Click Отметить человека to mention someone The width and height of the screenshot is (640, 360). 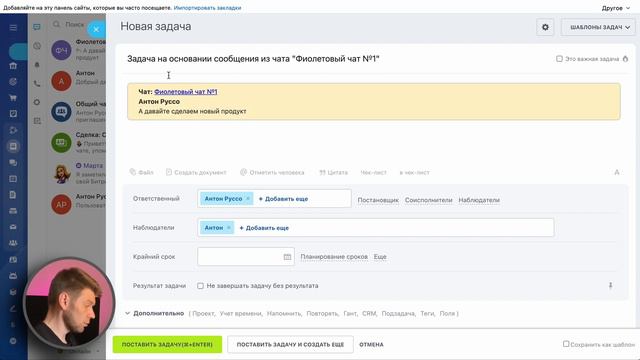[272, 172]
